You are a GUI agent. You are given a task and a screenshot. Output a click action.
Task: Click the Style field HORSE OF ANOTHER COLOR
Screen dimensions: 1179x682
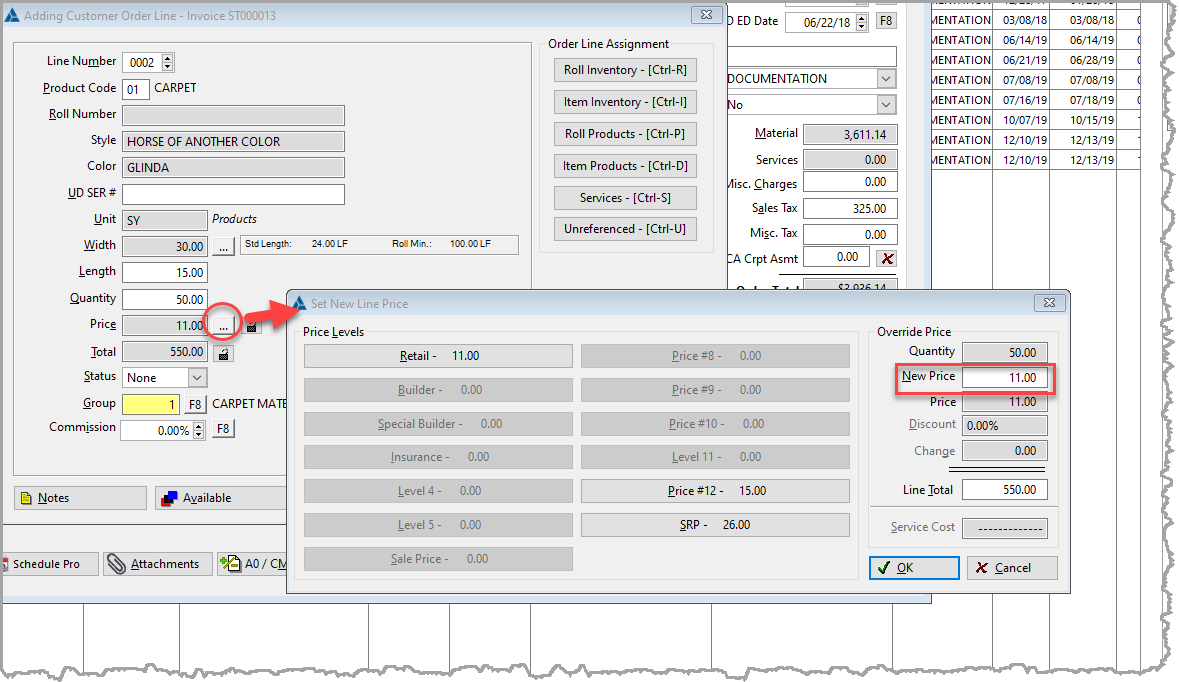tap(234, 141)
